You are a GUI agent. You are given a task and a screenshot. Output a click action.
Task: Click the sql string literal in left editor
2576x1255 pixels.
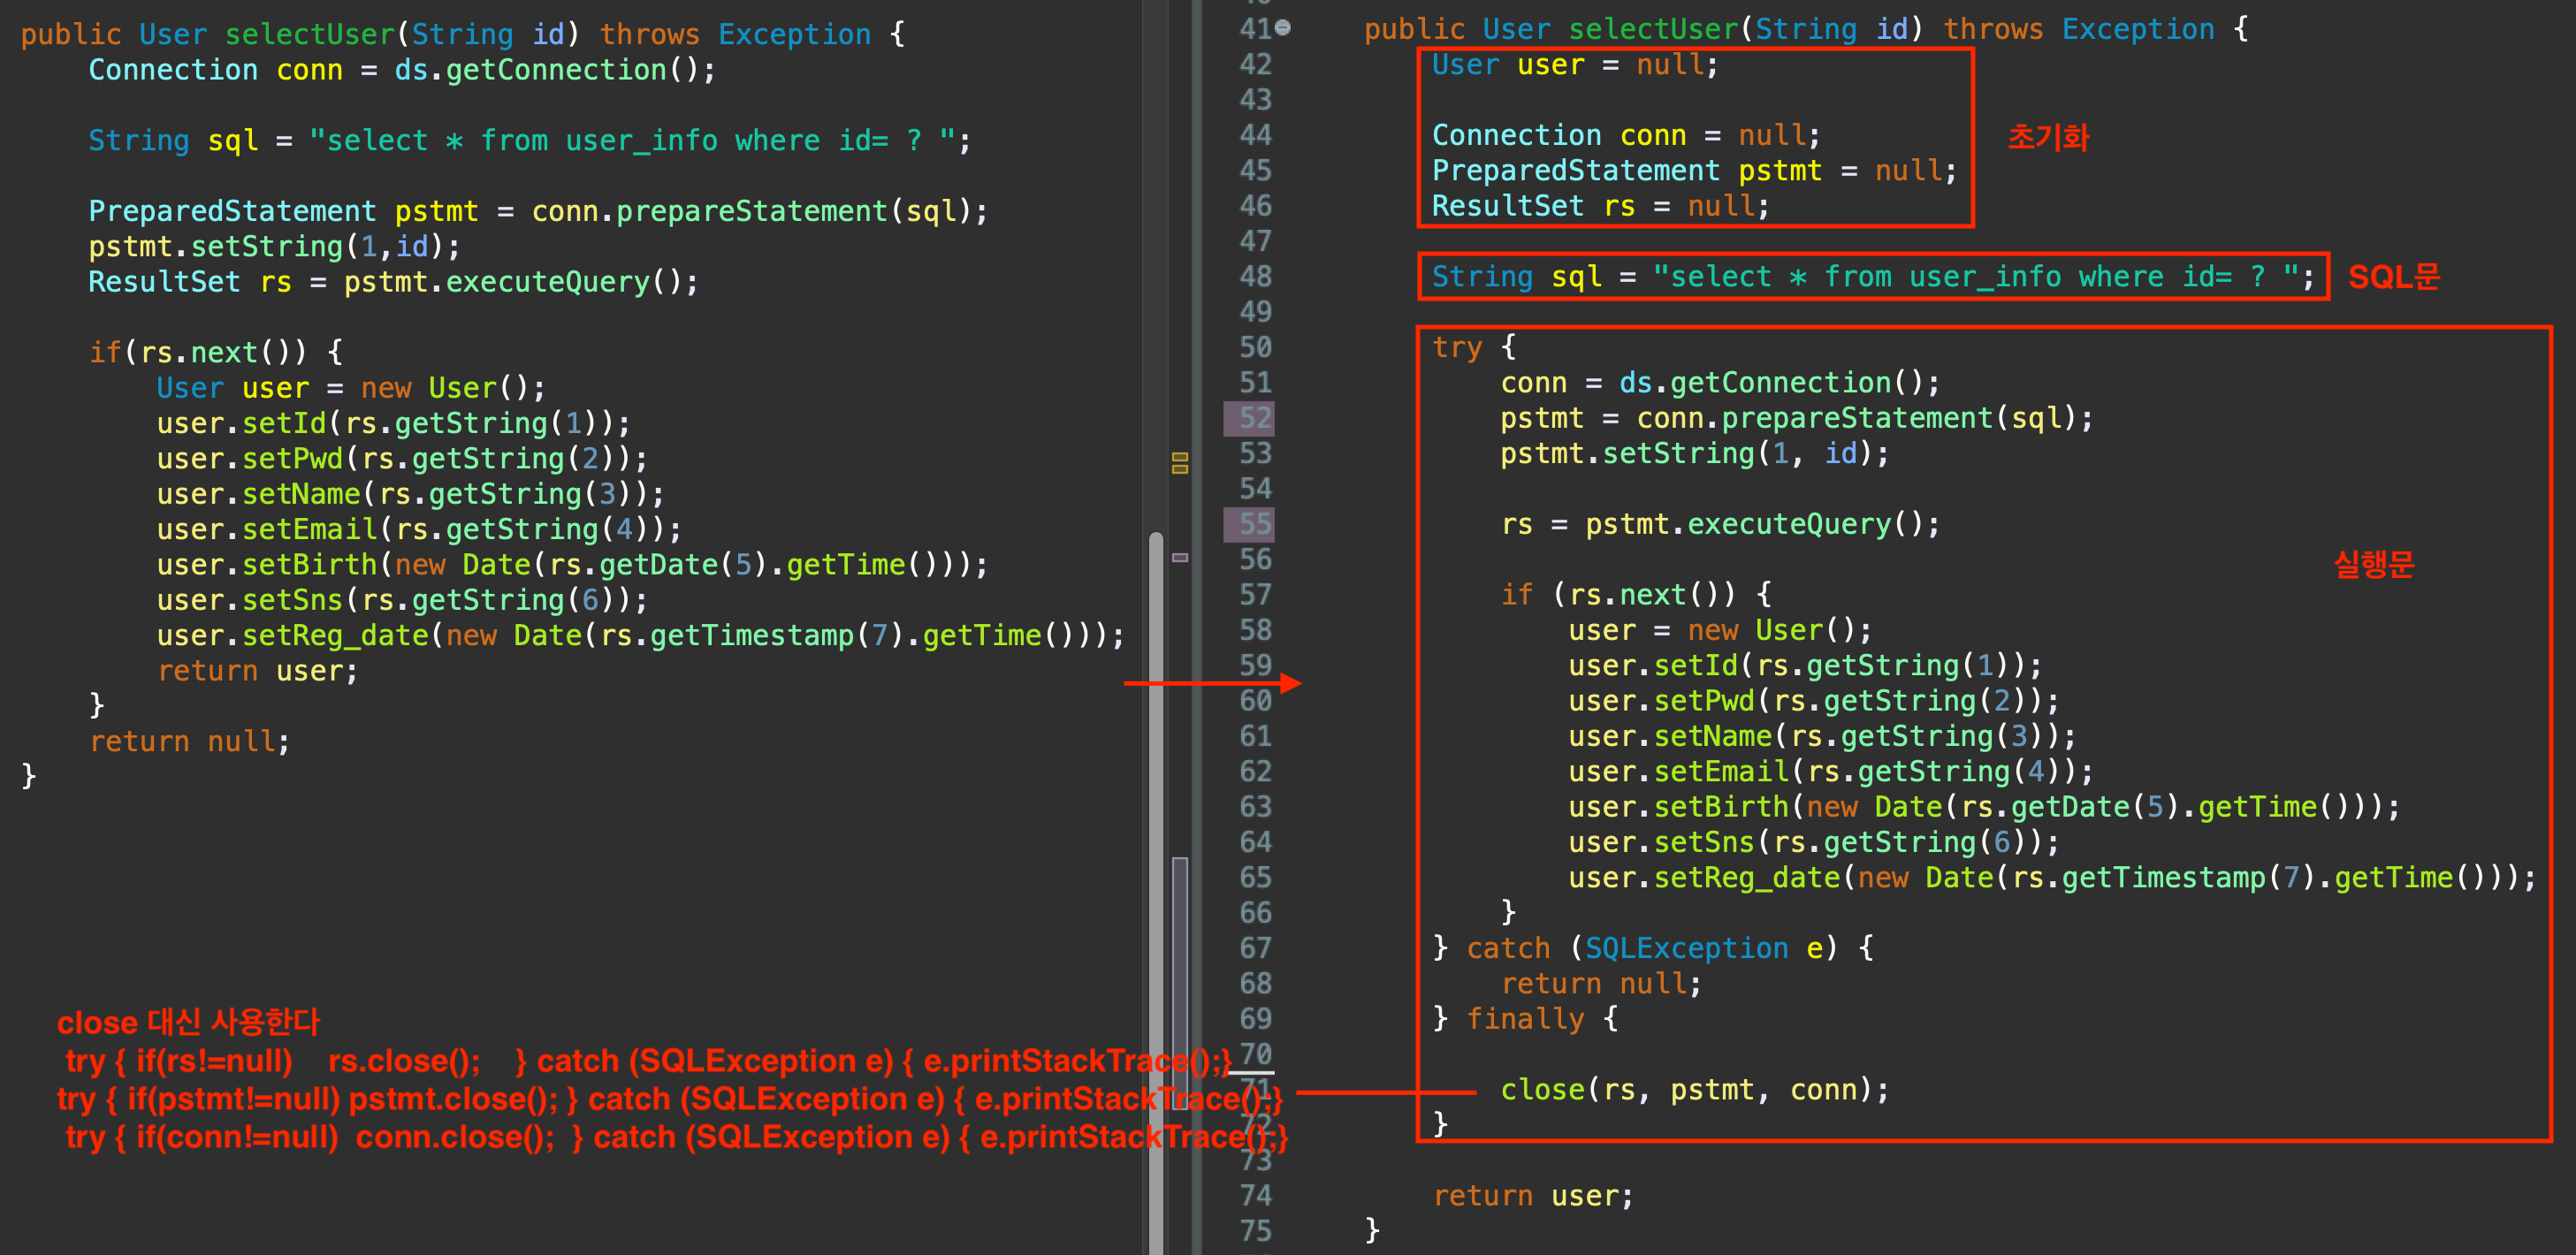pos(632,141)
